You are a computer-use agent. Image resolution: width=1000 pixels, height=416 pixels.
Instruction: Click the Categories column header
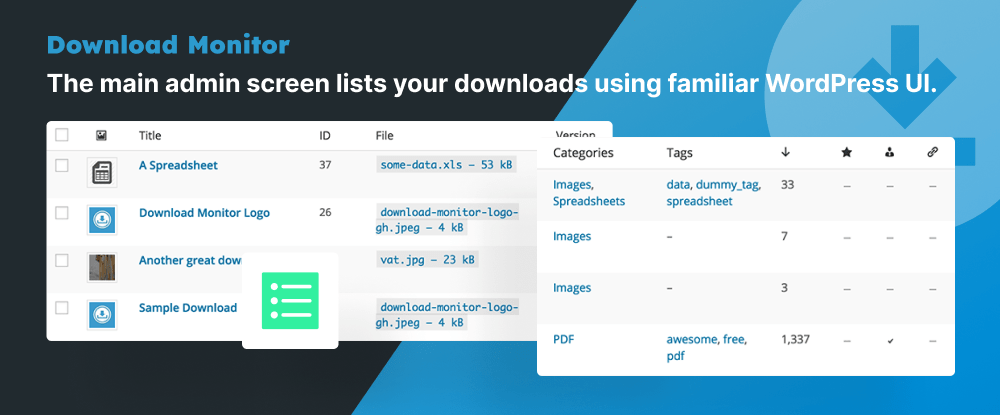[583, 153]
